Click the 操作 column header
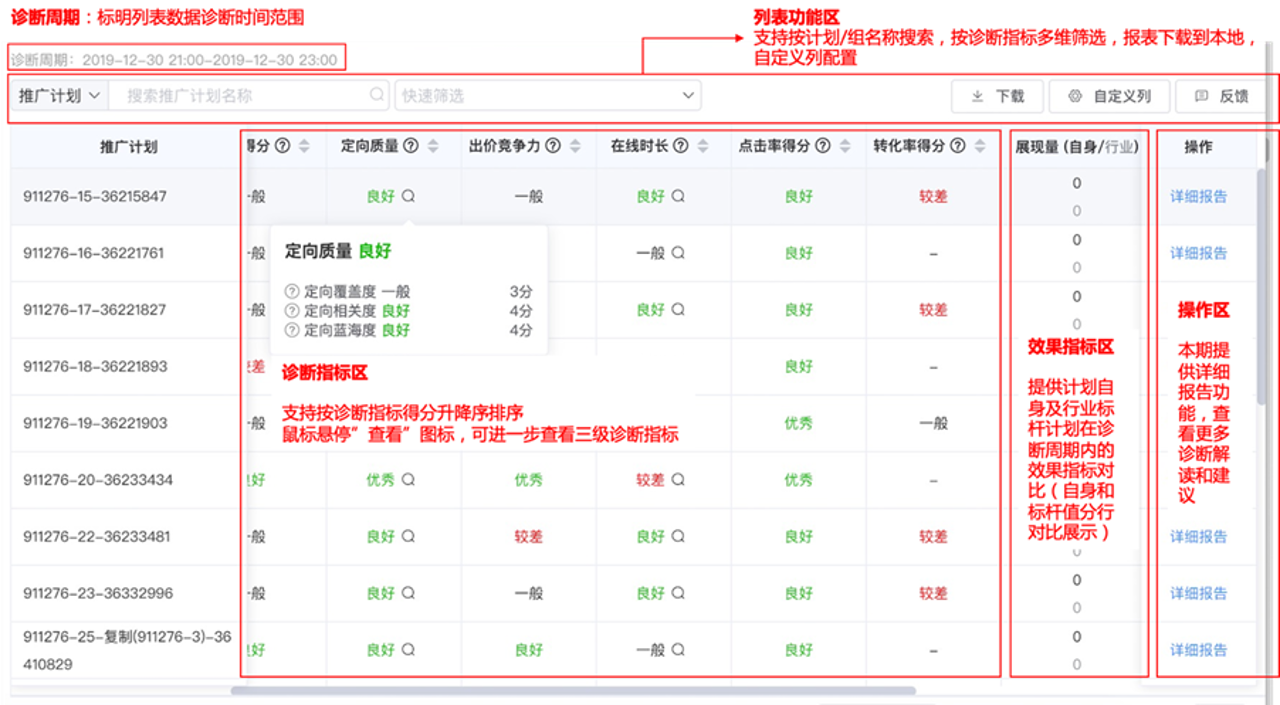 [1198, 147]
